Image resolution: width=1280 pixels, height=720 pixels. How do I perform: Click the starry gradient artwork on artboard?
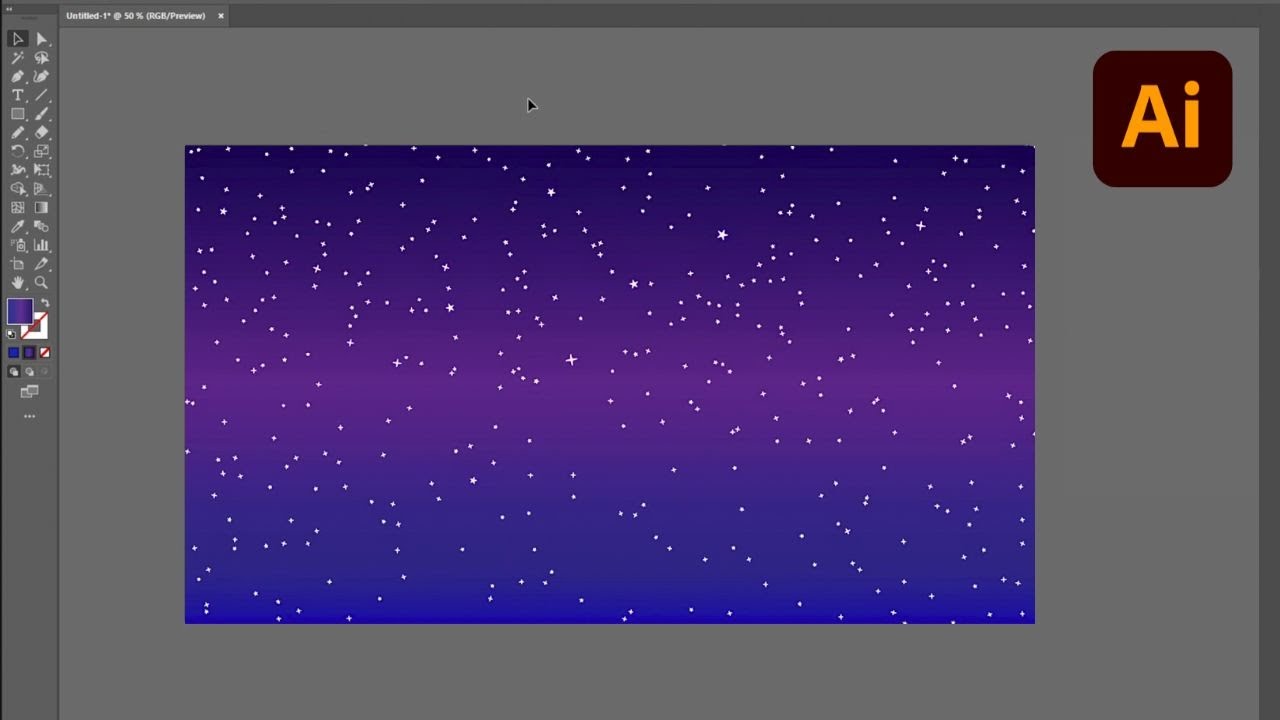coord(610,385)
